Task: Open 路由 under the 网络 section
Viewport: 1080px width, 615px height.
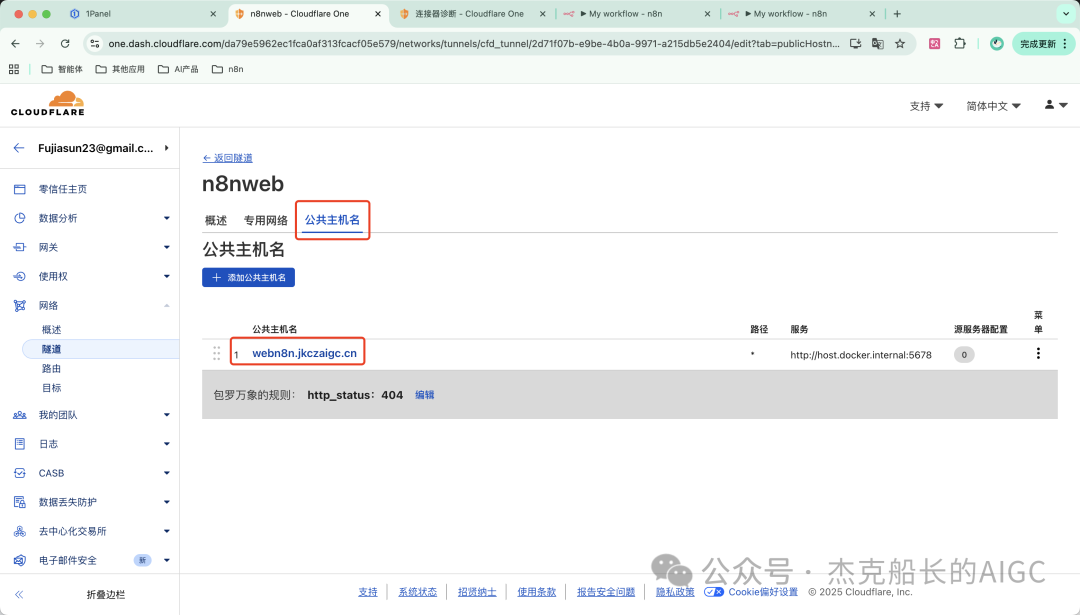Action: coord(52,368)
